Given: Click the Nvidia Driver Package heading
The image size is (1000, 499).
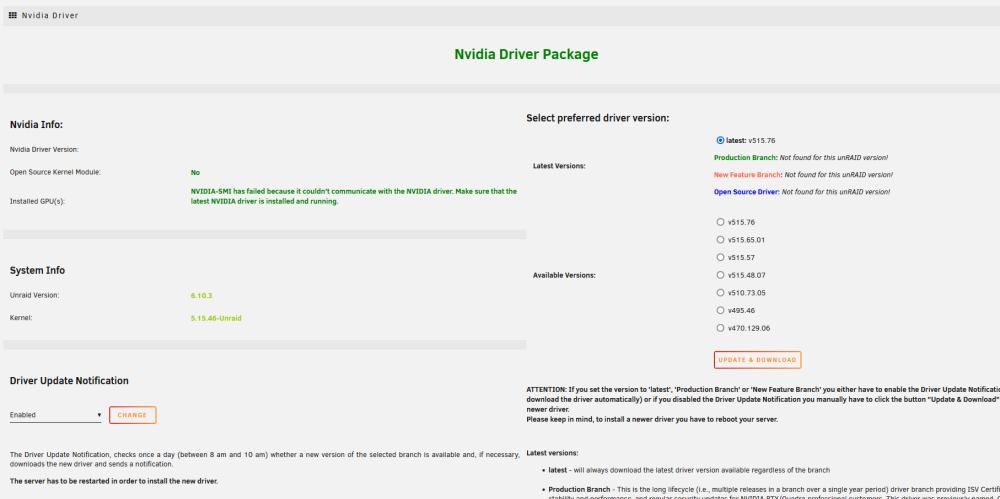Looking at the screenshot, I should 526,54.
